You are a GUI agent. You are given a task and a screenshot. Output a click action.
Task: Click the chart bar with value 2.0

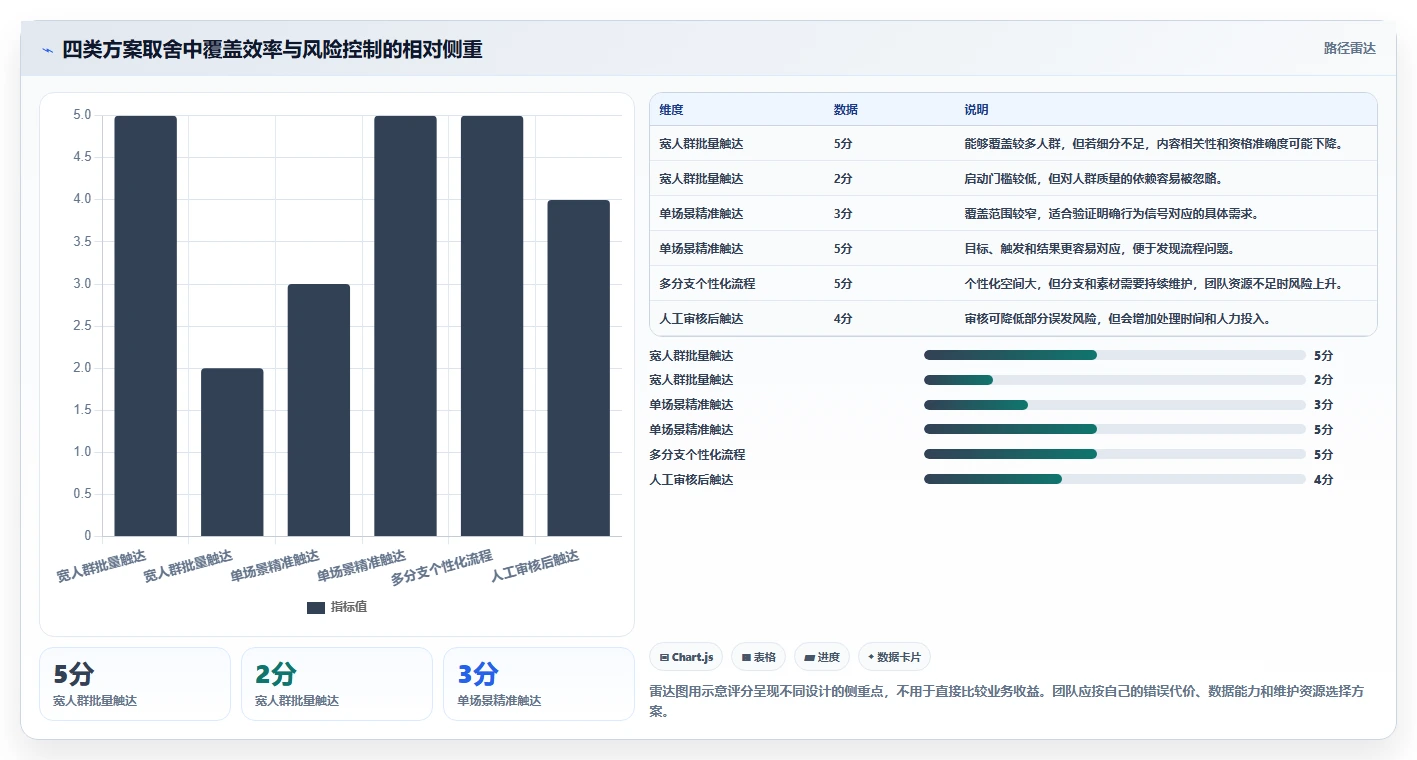click(x=232, y=452)
